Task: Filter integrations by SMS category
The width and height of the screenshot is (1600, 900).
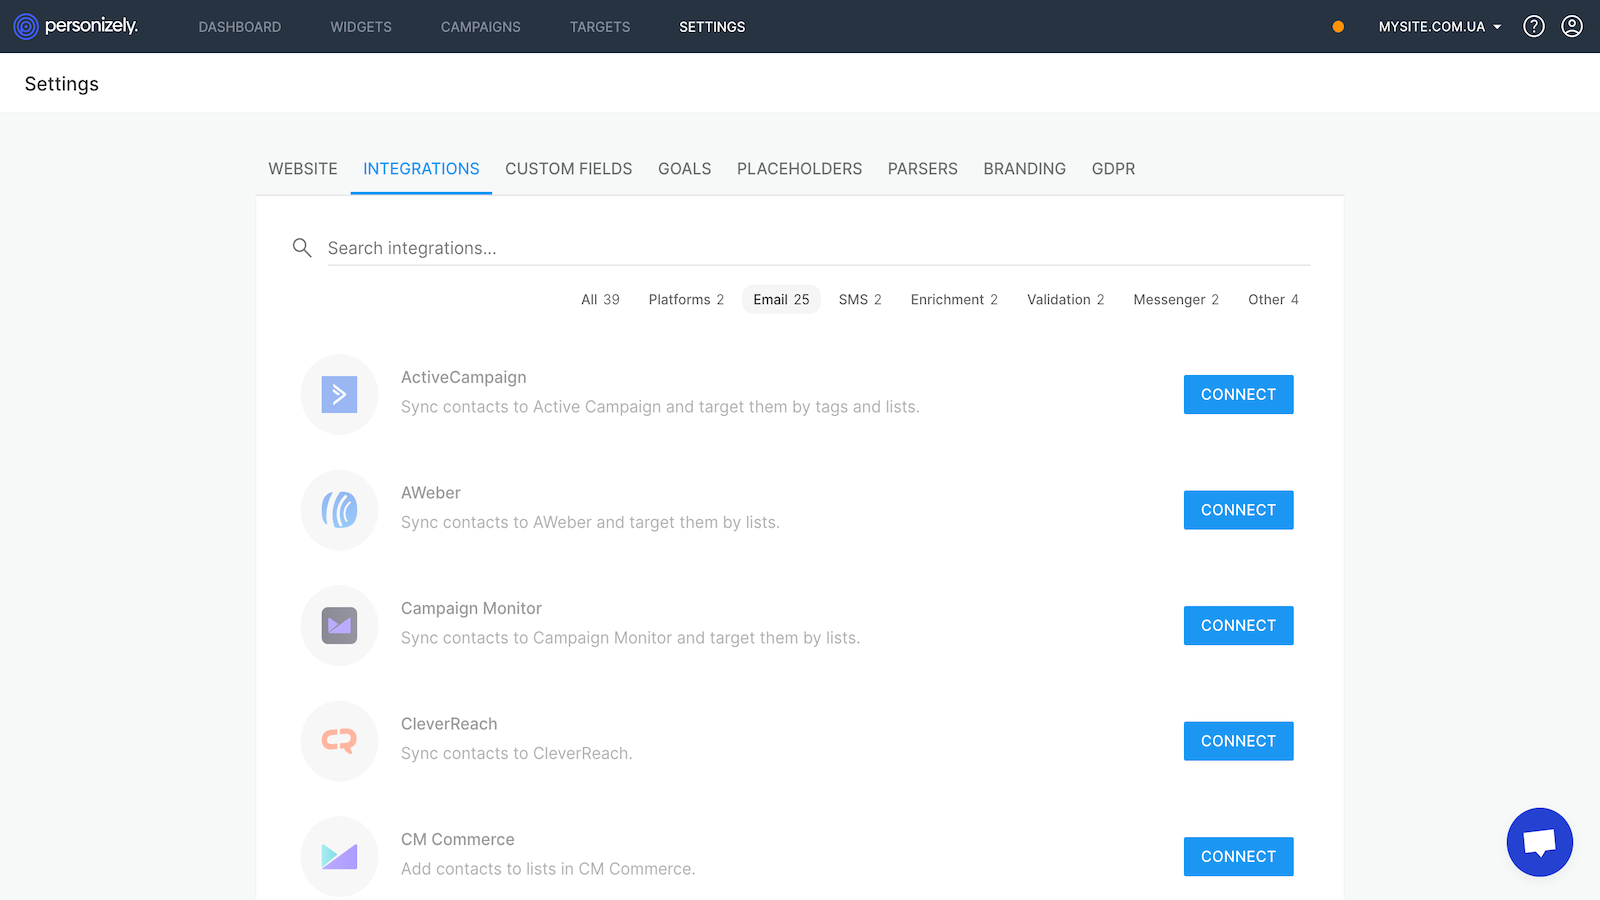Action: coord(859,300)
